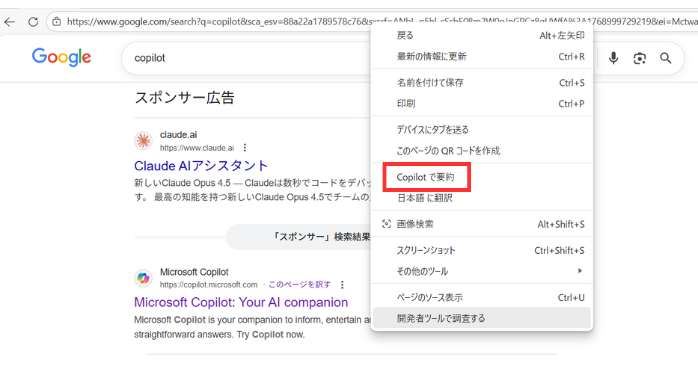This screenshot has width=698, height=365.
Task: Open site info lock icon in address bar
Action: click(x=57, y=21)
